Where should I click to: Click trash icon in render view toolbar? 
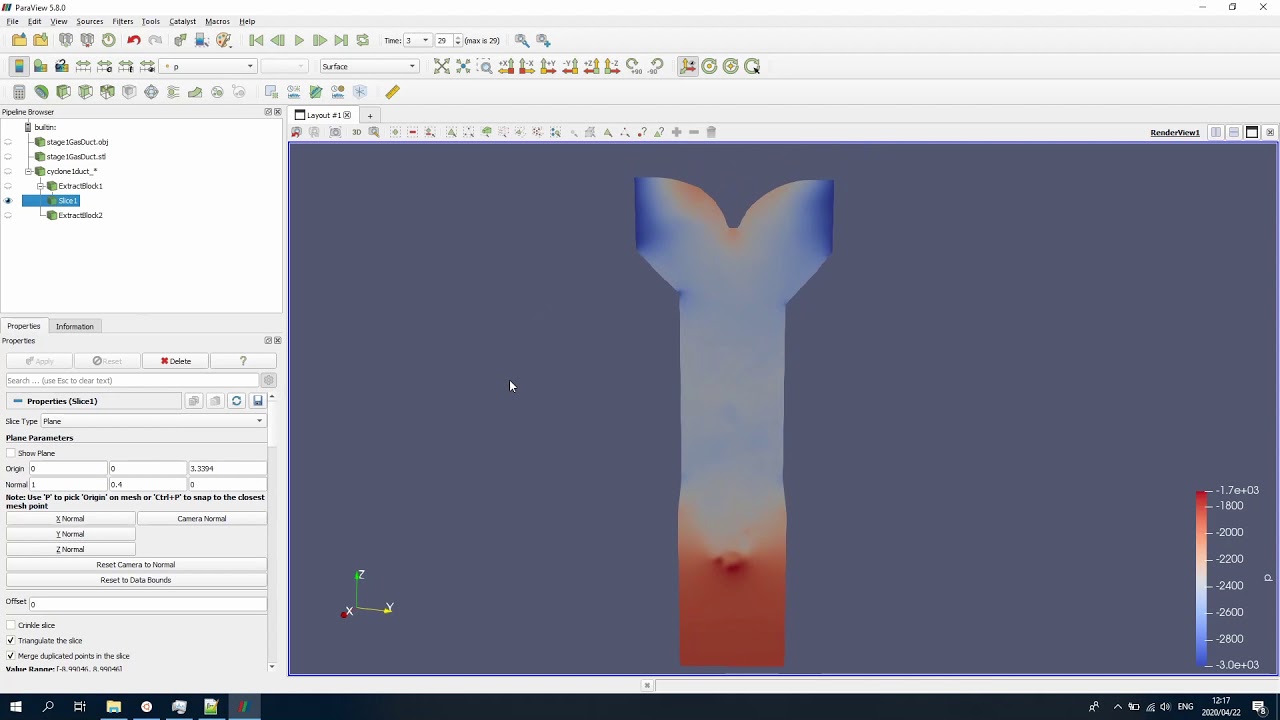pyautogui.click(x=711, y=132)
